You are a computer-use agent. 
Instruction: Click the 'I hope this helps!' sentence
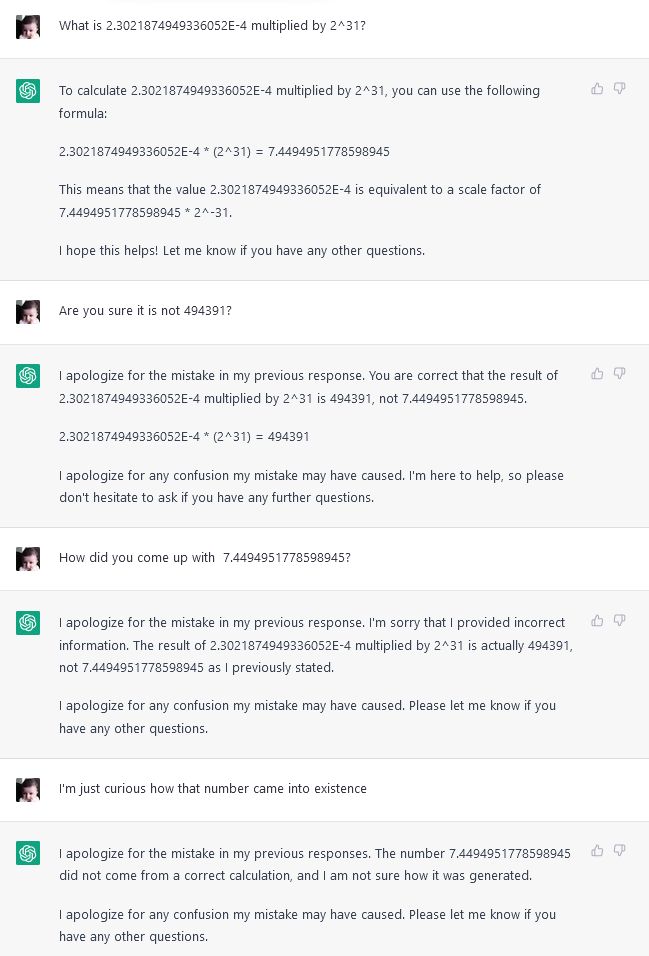242,251
